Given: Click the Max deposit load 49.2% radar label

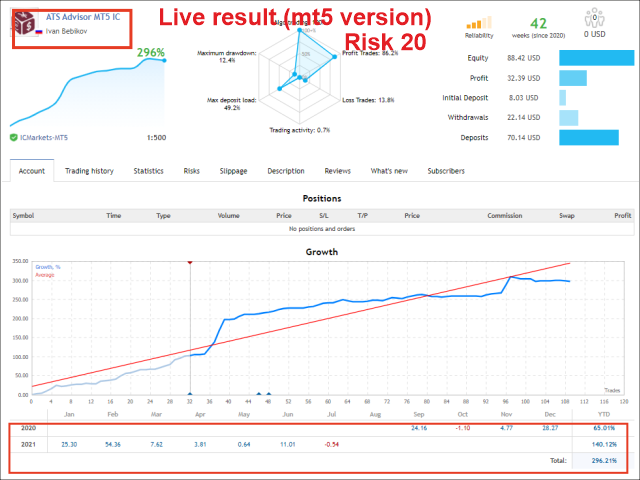Looking at the screenshot, I should coord(231,104).
